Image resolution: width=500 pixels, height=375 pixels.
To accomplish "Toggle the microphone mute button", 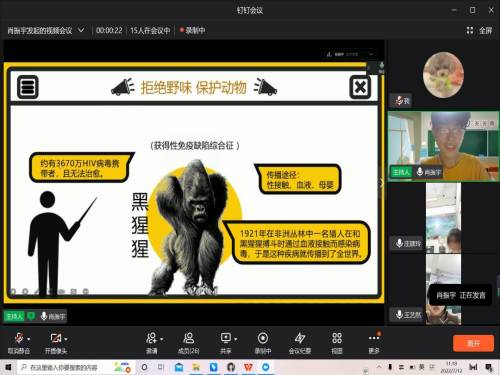I will (19, 338).
